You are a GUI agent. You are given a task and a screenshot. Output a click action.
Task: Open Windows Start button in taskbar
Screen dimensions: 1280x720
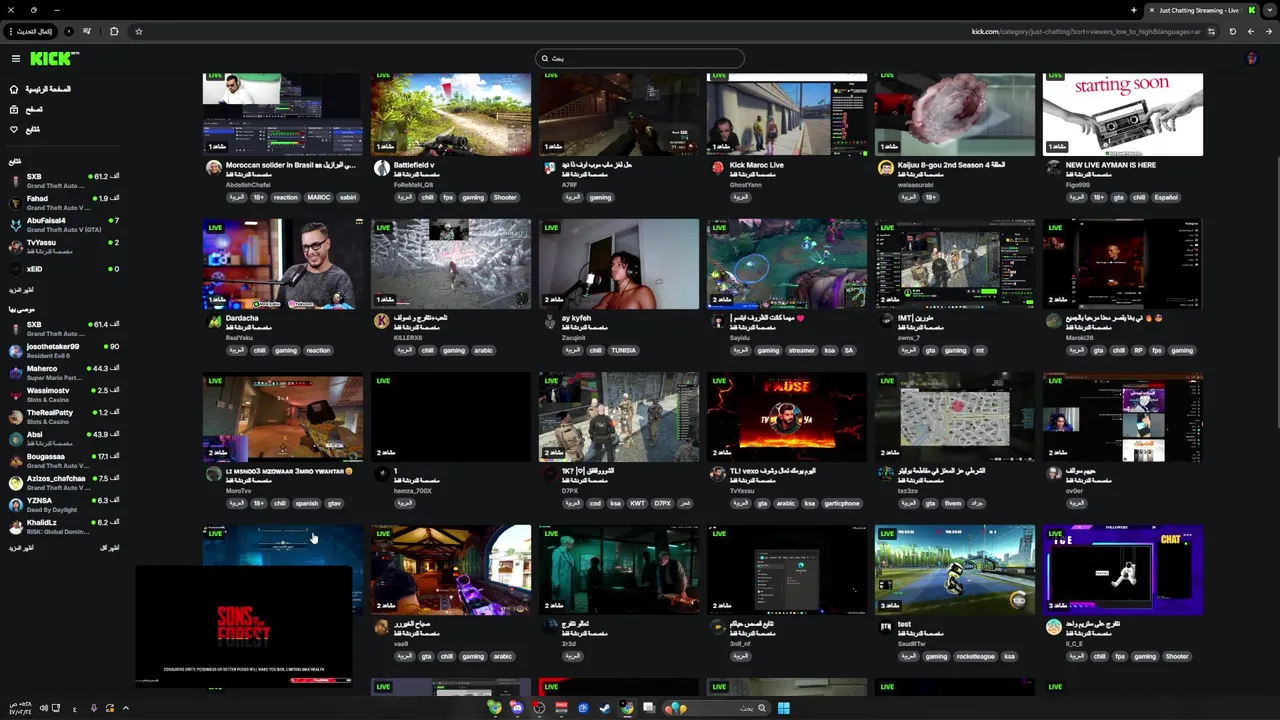click(x=783, y=708)
